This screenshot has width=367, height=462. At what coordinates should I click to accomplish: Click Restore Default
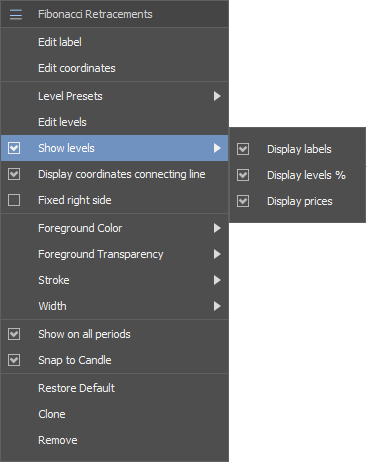115,388
